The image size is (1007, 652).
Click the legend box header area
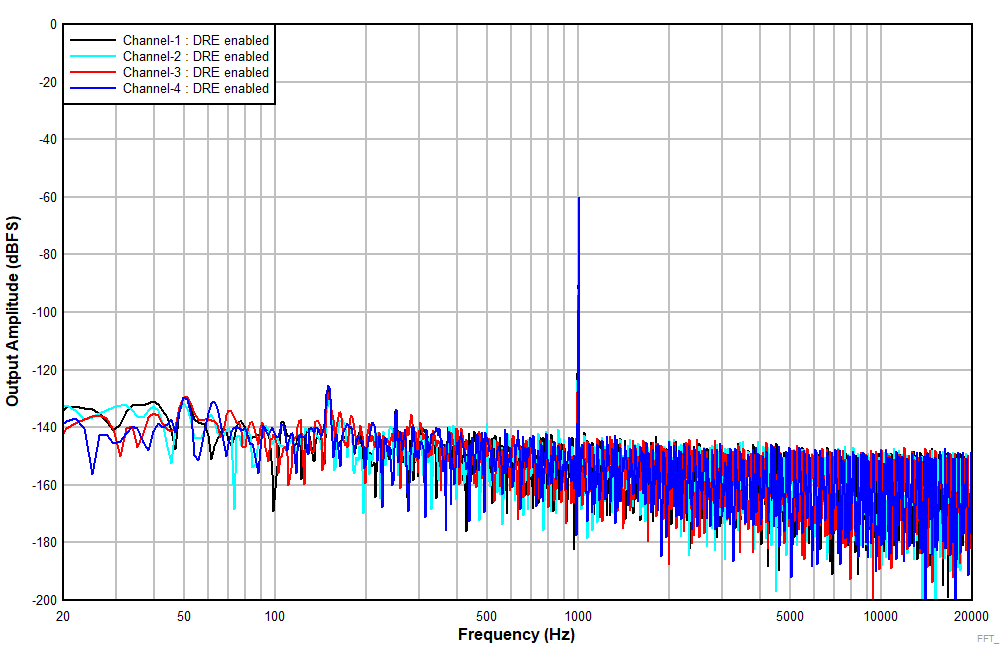click(170, 28)
